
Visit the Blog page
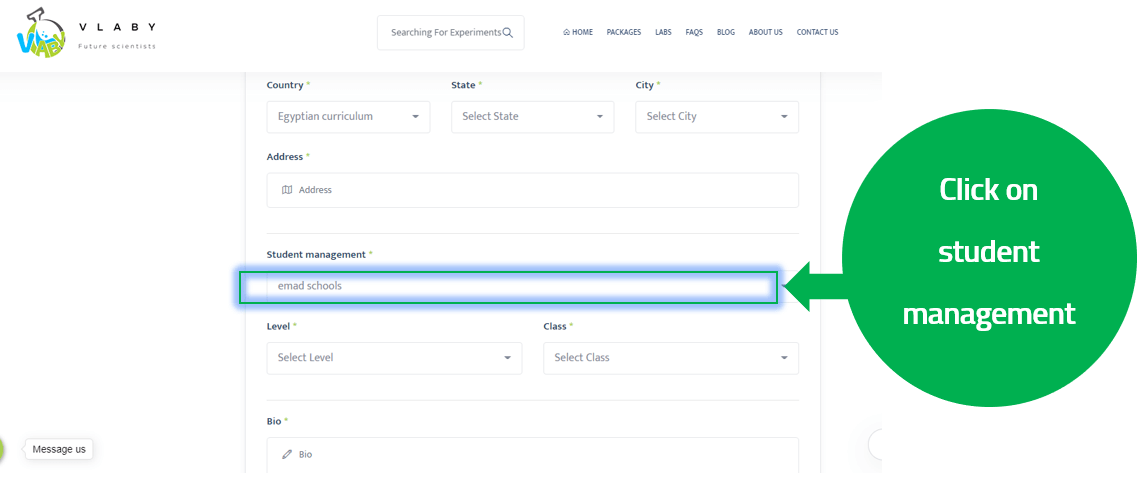(x=726, y=32)
